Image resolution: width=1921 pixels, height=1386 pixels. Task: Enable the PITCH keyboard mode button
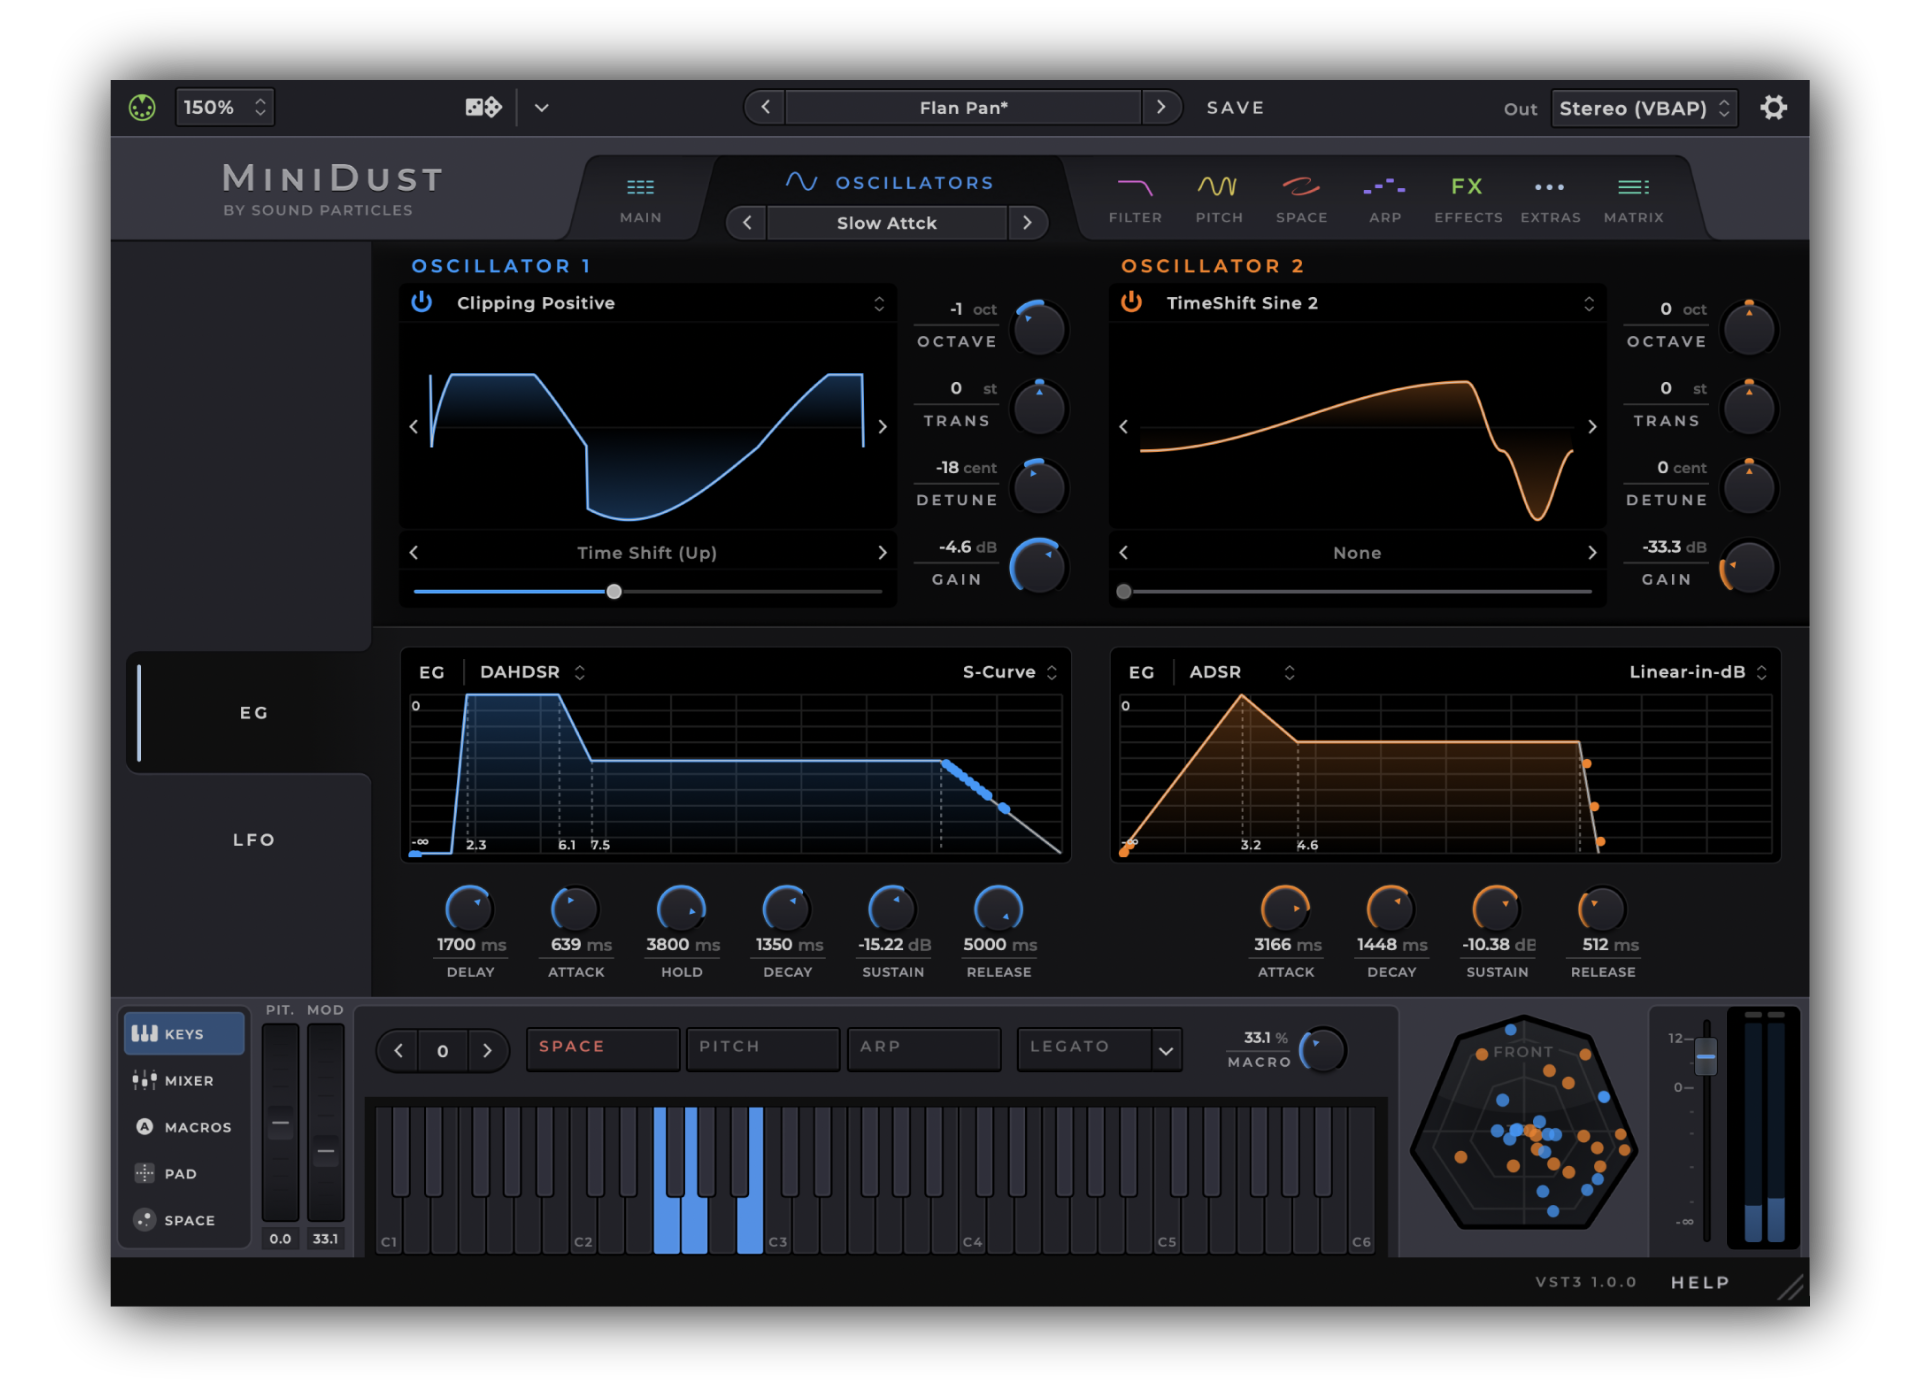762,1047
